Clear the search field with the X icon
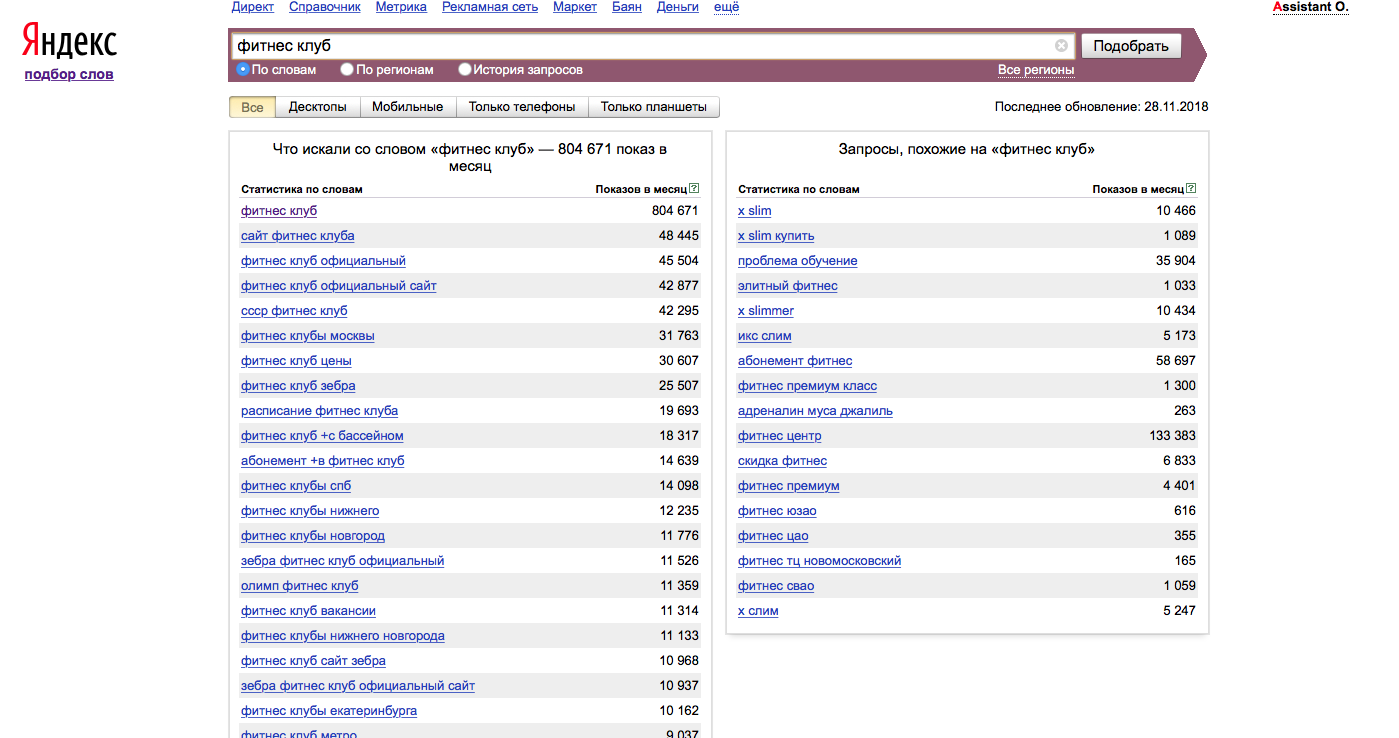 tap(1061, 46)
